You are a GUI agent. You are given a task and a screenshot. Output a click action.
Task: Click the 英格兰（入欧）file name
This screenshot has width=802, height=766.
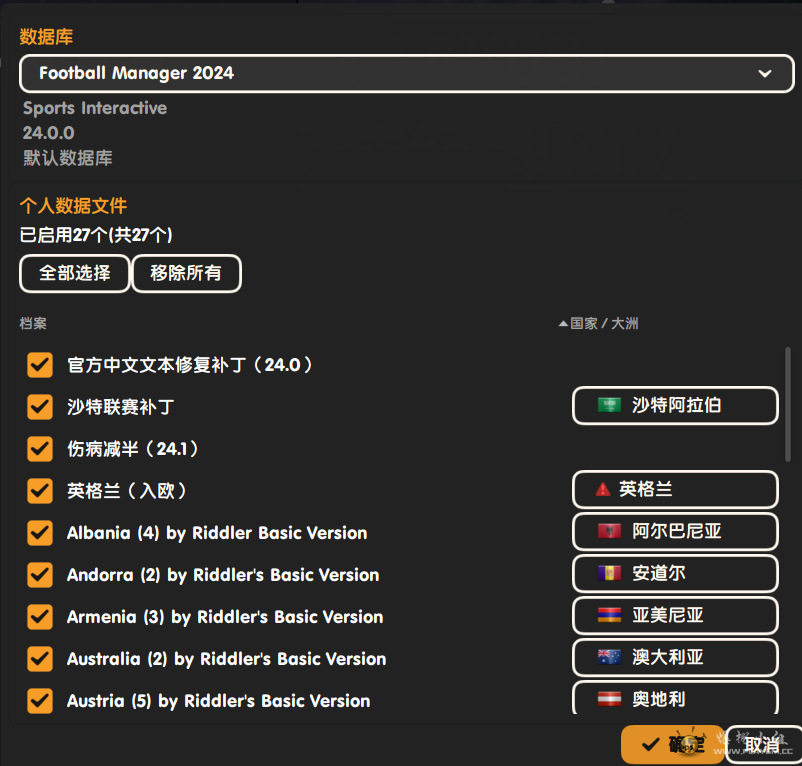click(127, 491)
